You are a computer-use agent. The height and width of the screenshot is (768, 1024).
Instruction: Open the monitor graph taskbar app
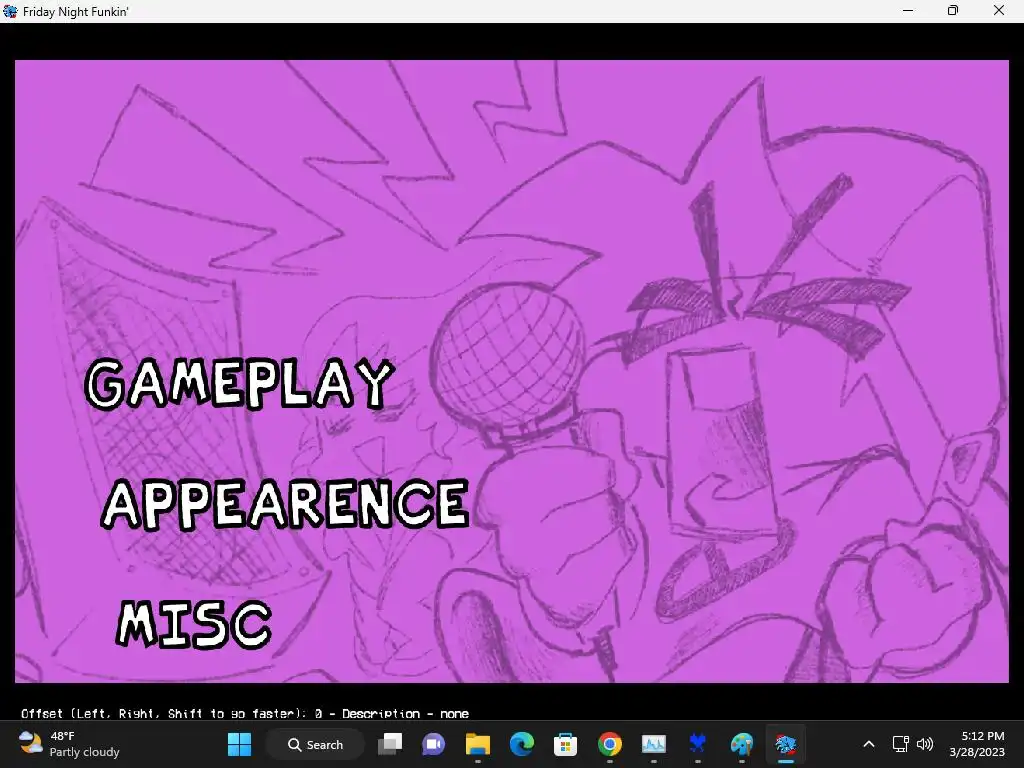point(653,744)
